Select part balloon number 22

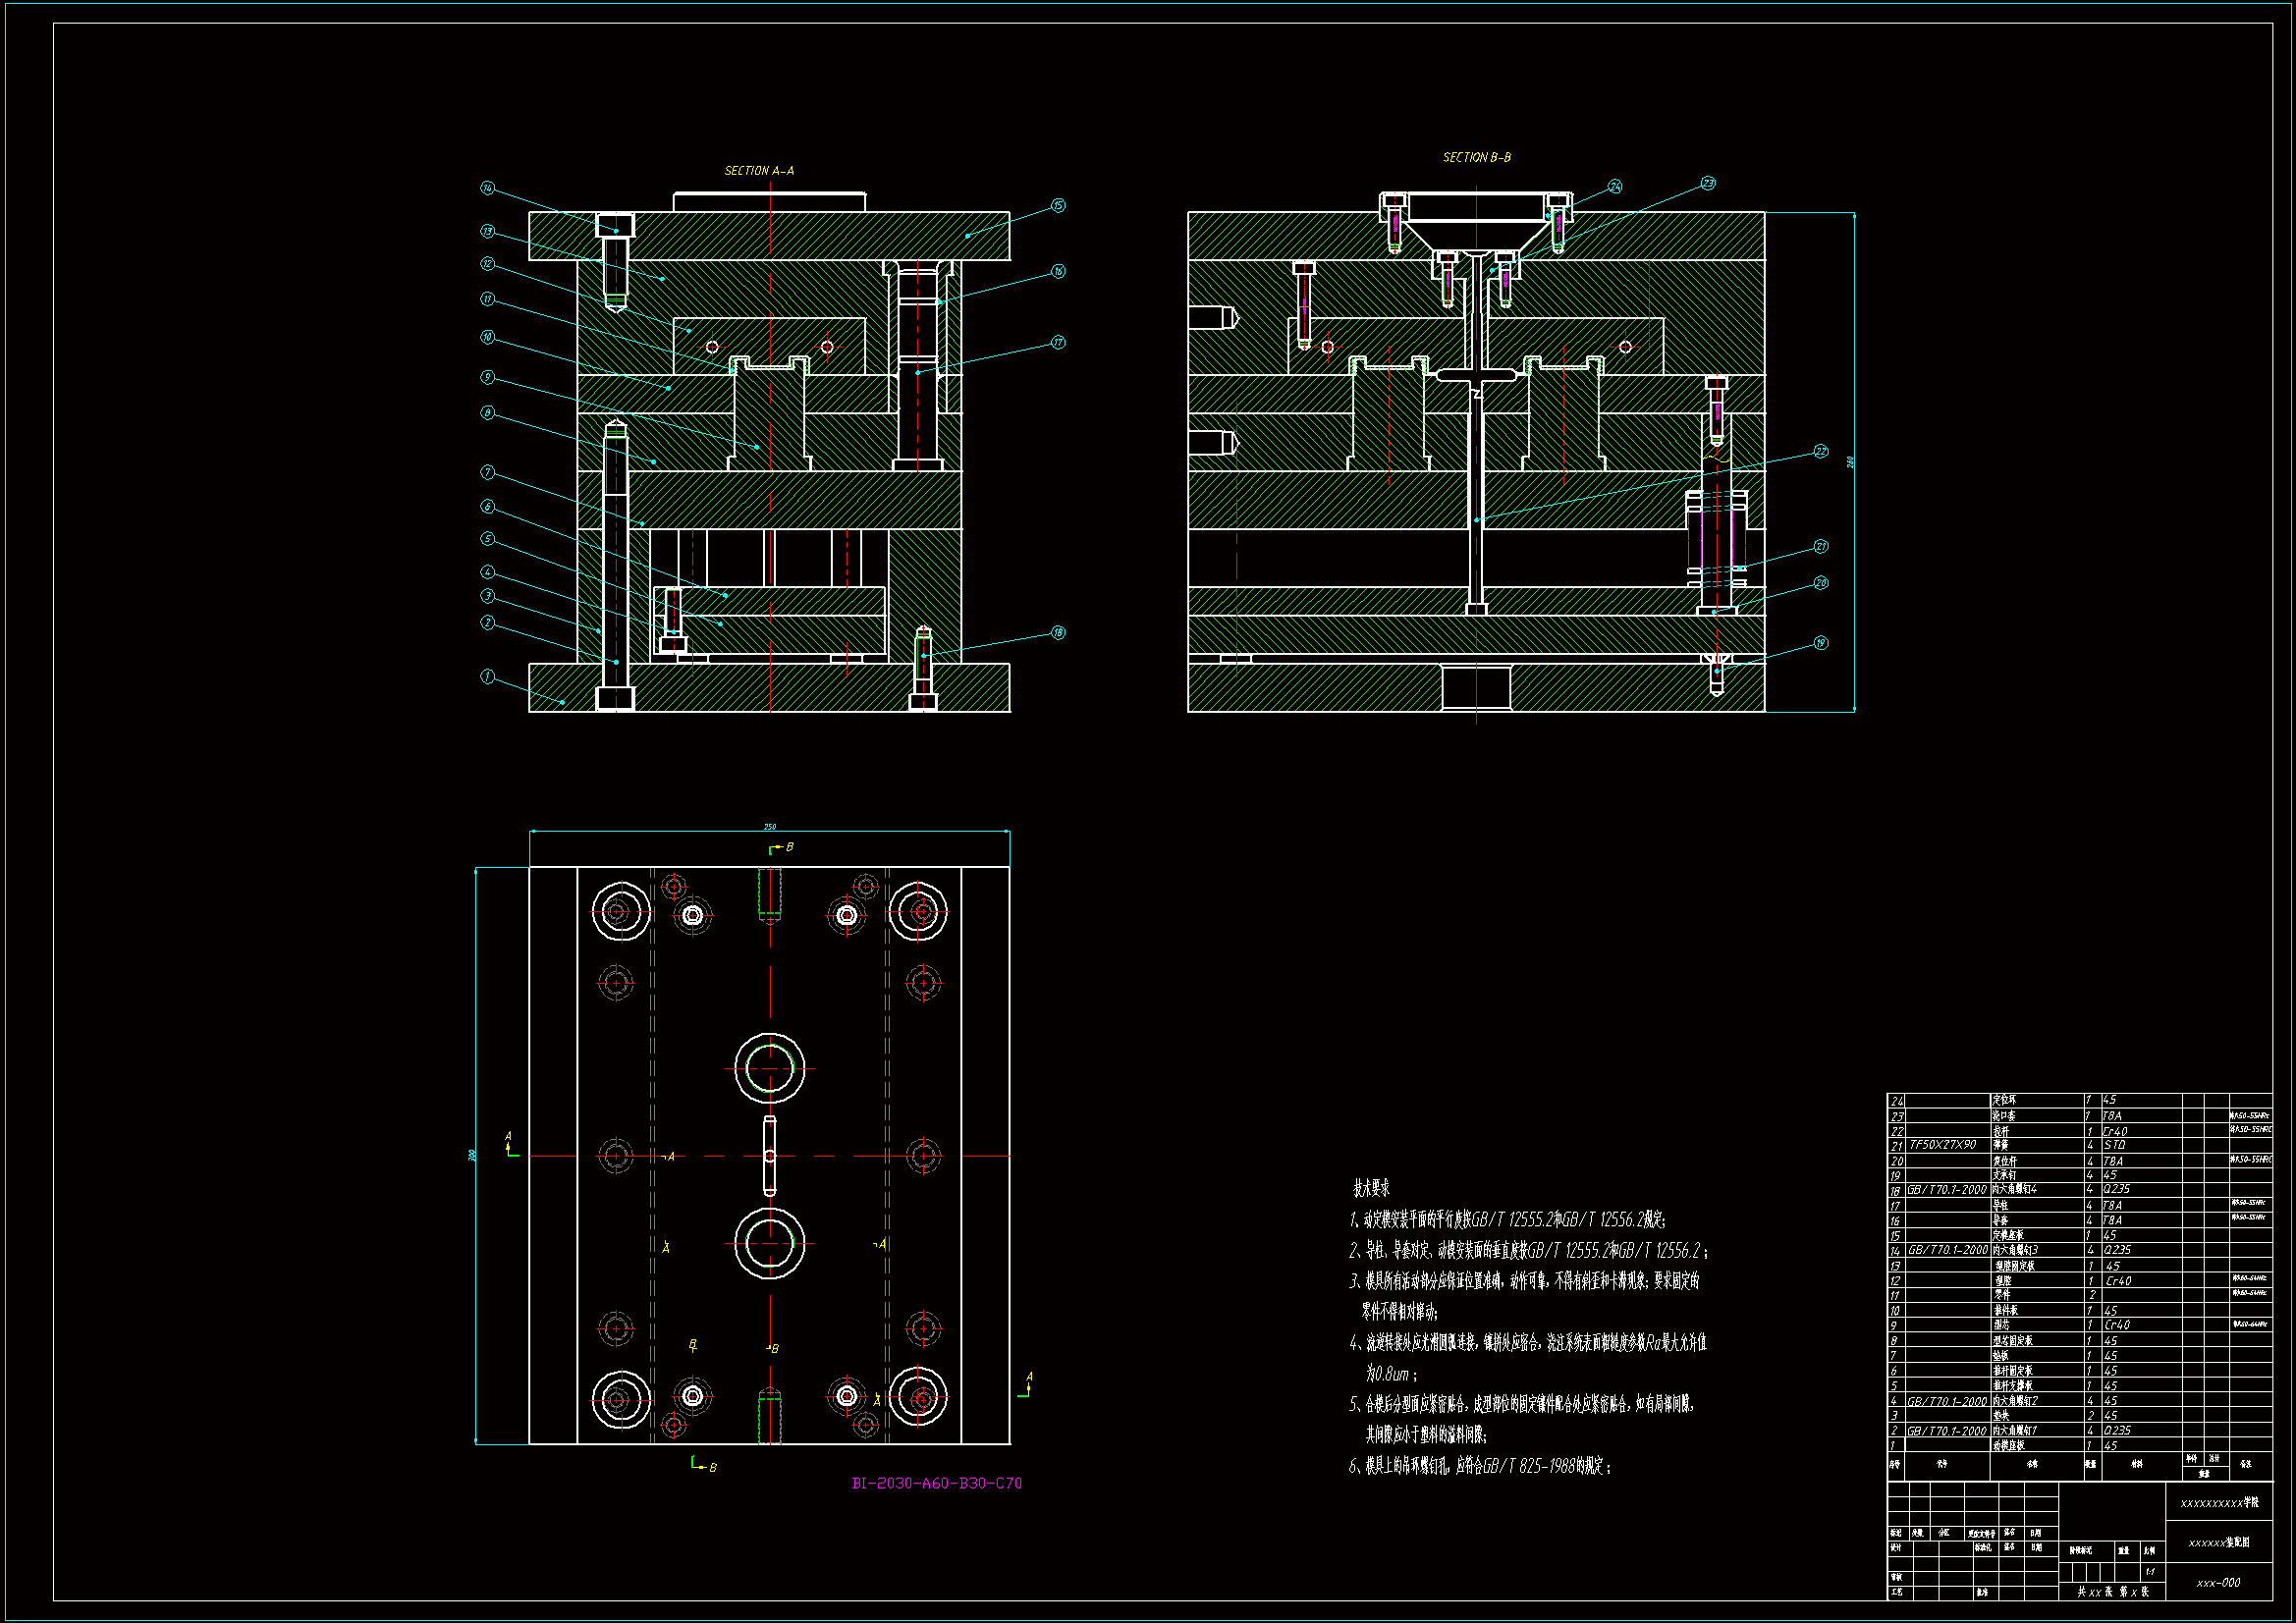[1821, 451]
